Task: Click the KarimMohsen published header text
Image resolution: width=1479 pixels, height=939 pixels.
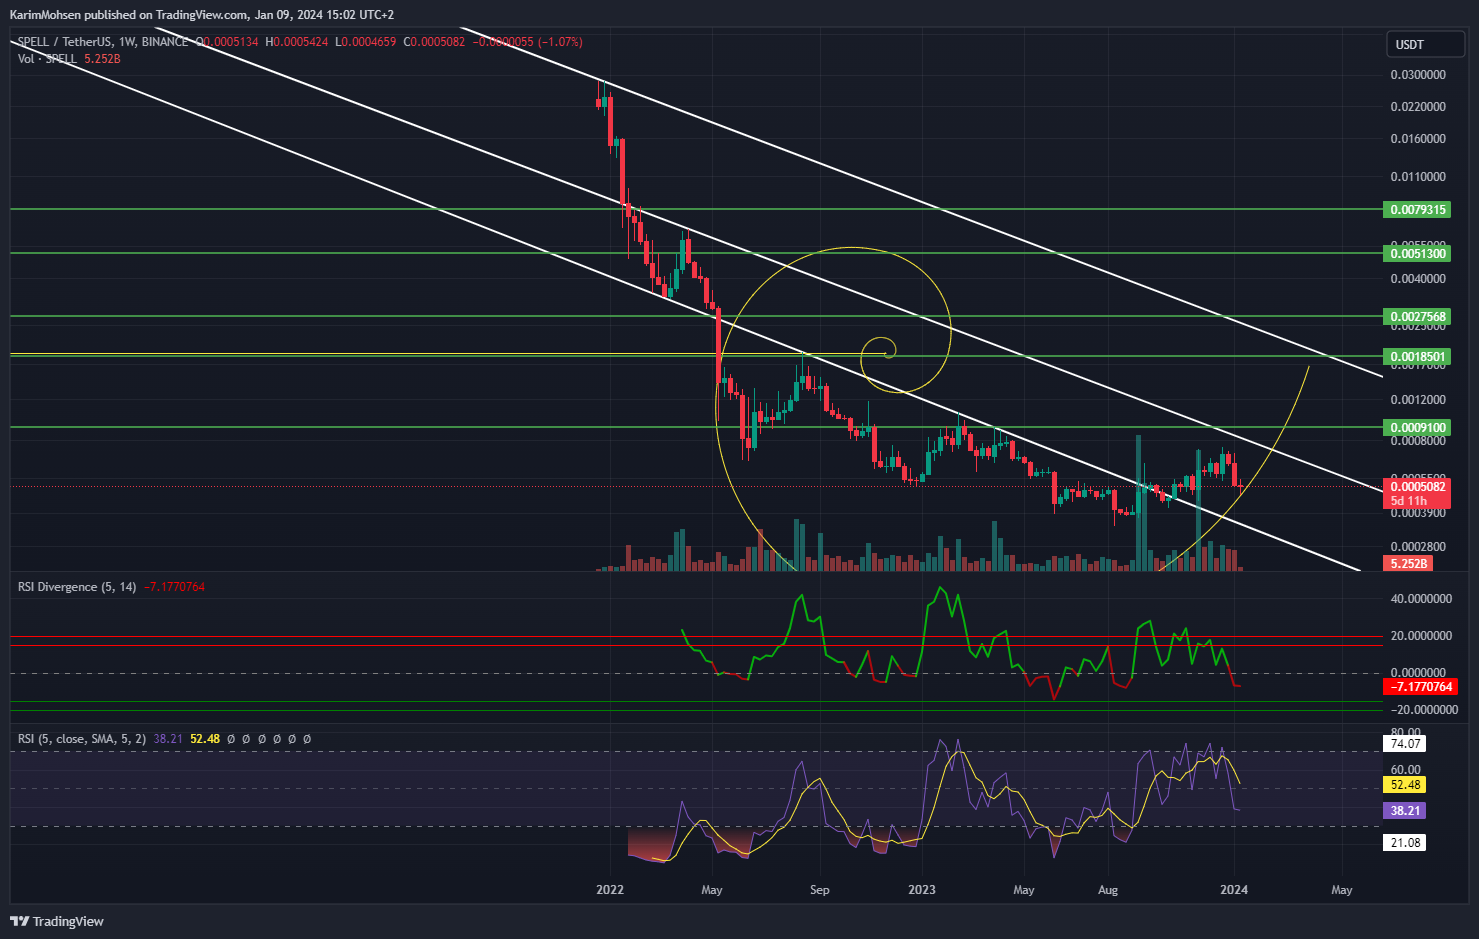Action: [201, 15]
